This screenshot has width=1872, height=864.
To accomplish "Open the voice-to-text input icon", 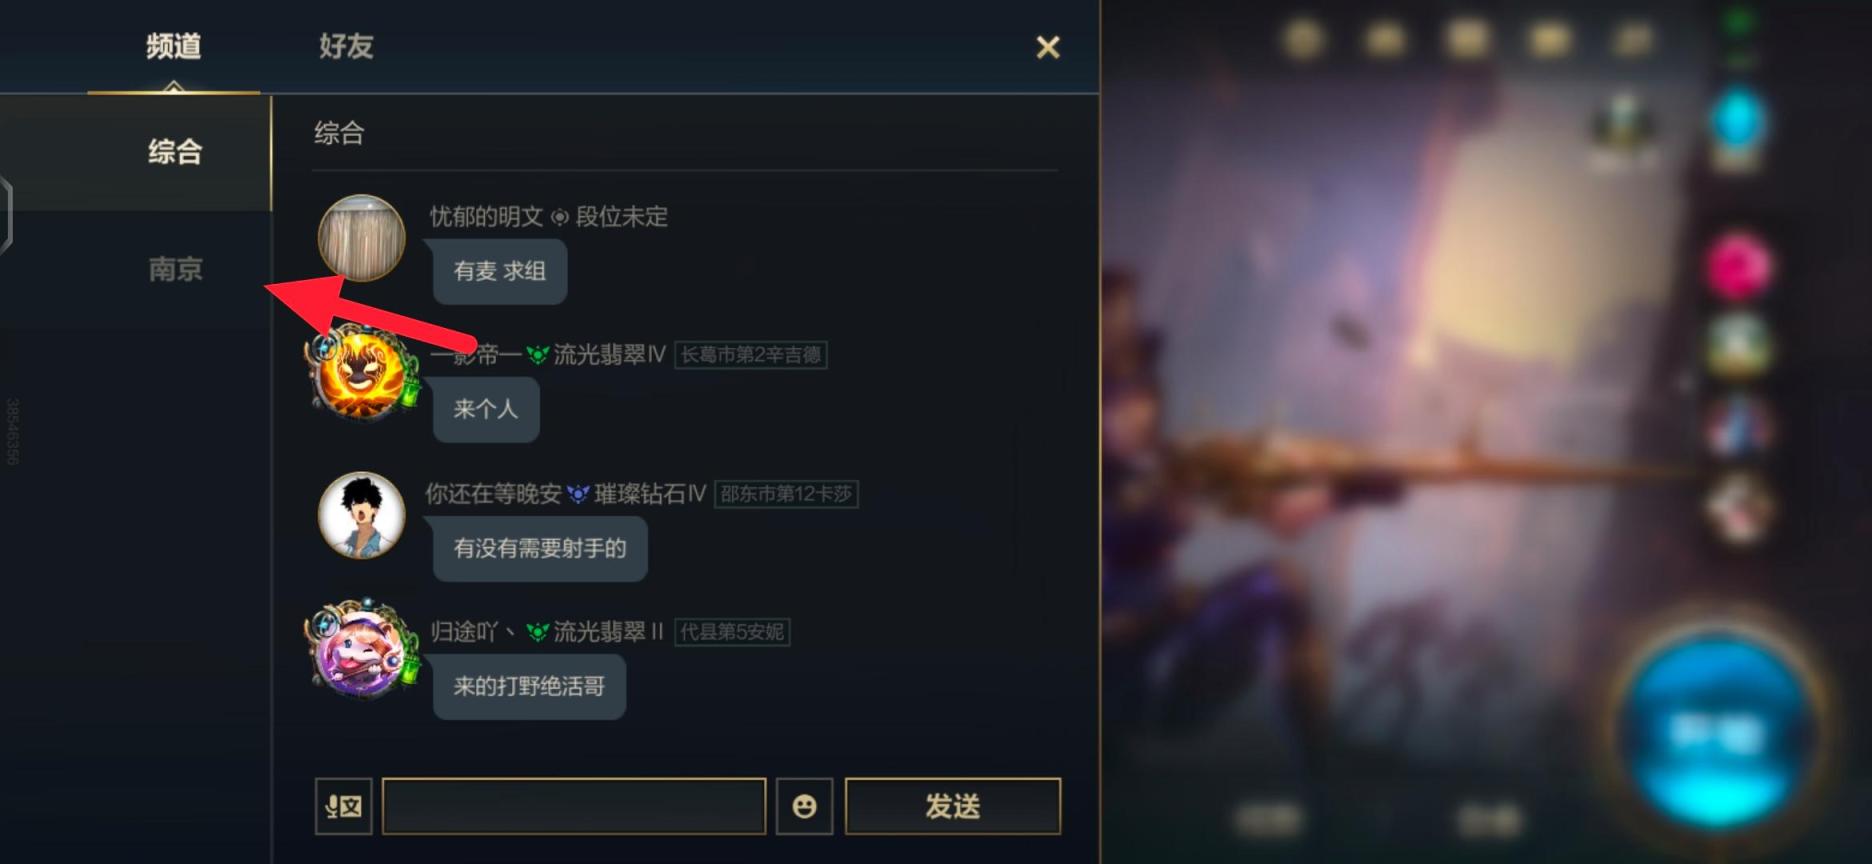I will point(343,806).
